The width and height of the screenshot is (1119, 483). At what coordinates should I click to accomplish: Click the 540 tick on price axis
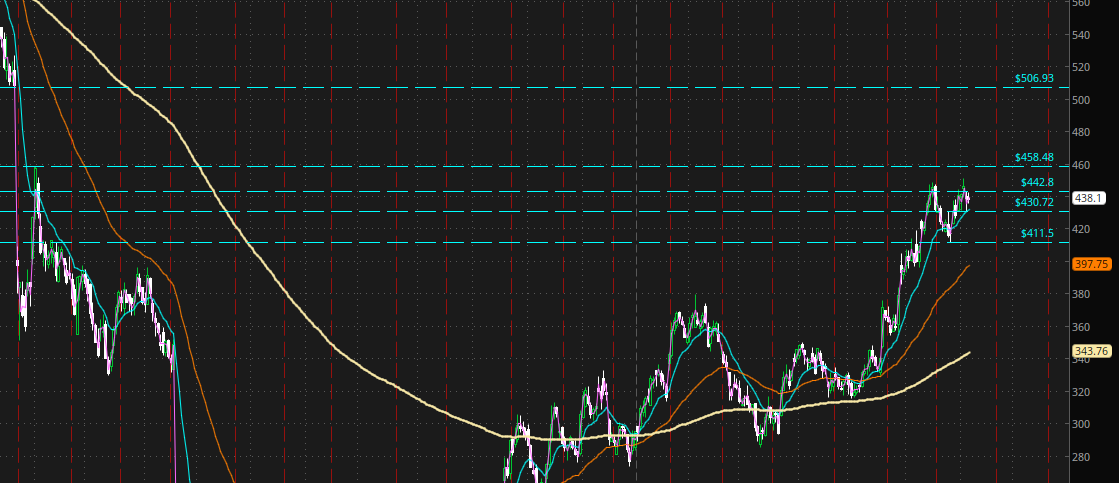coord(1081,35)
